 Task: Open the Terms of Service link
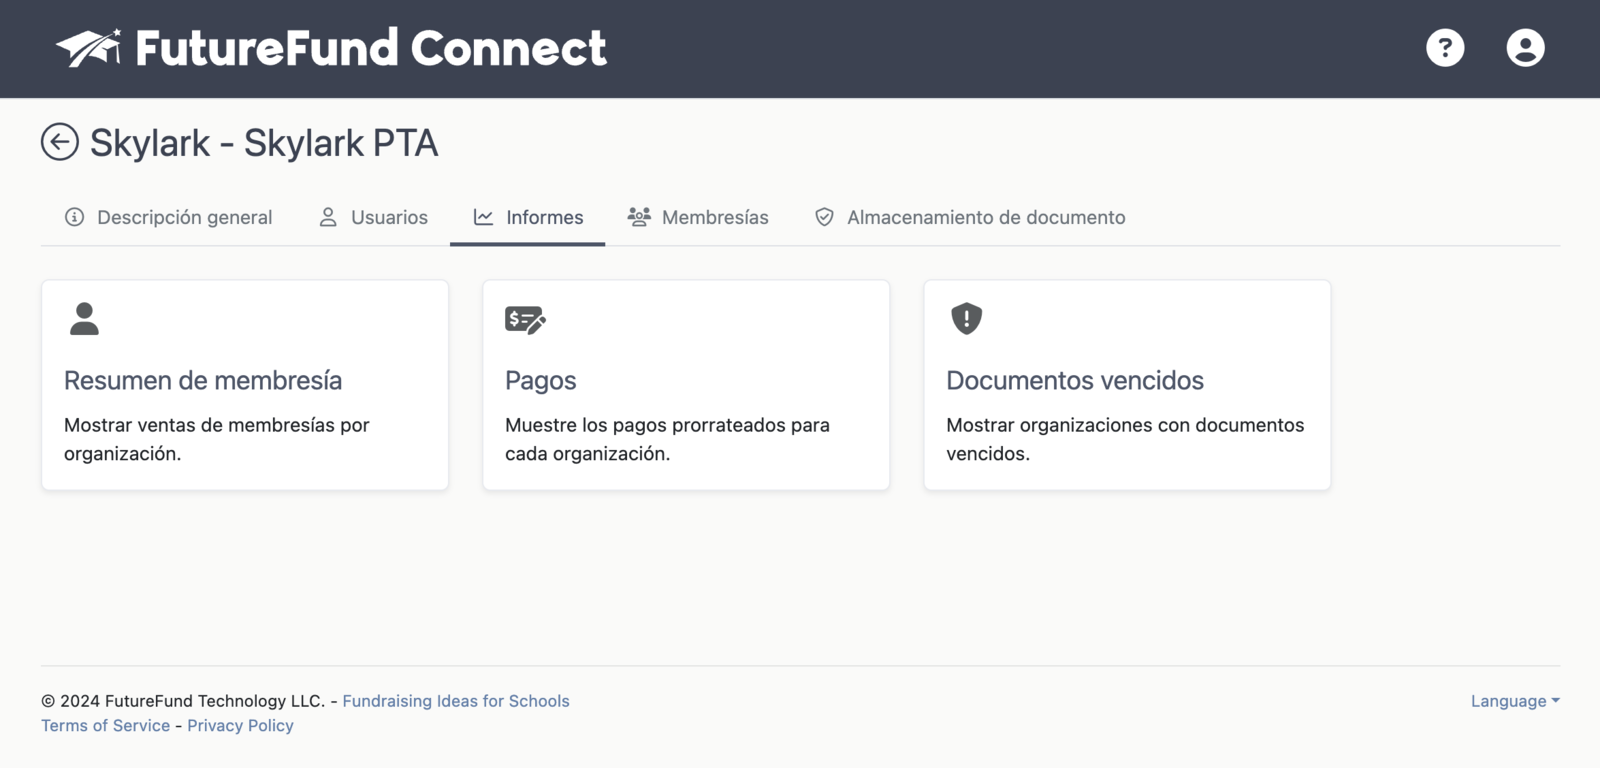pos(105,726)
